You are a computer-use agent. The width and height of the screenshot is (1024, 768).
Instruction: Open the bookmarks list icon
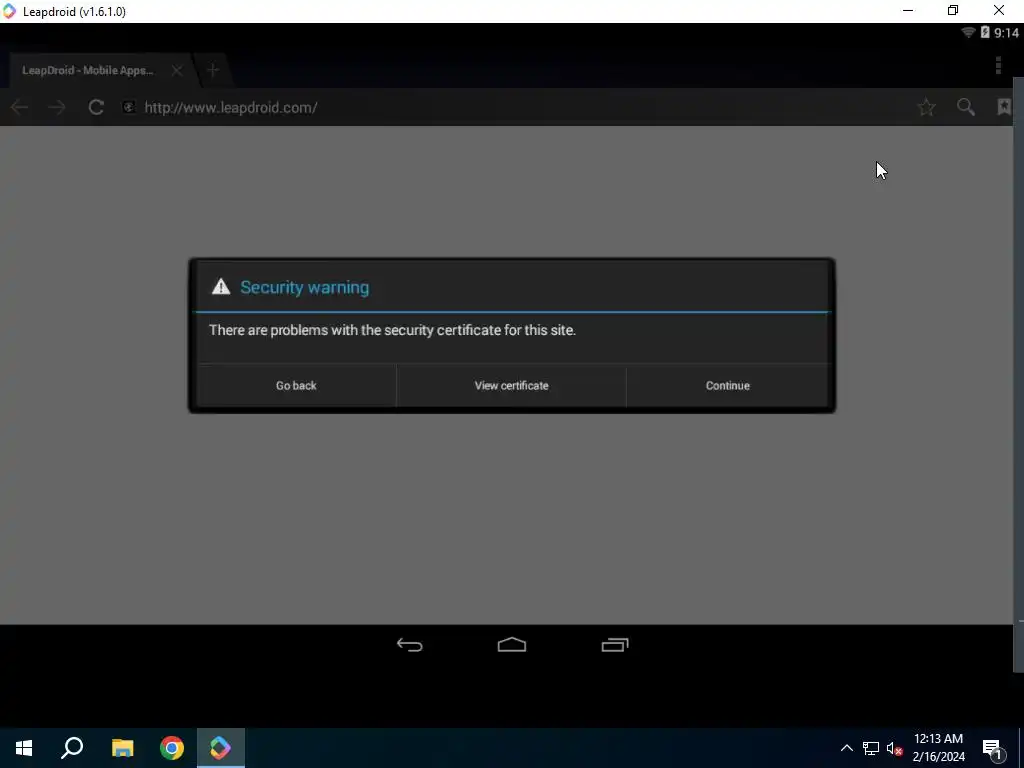click(1004, 107)
